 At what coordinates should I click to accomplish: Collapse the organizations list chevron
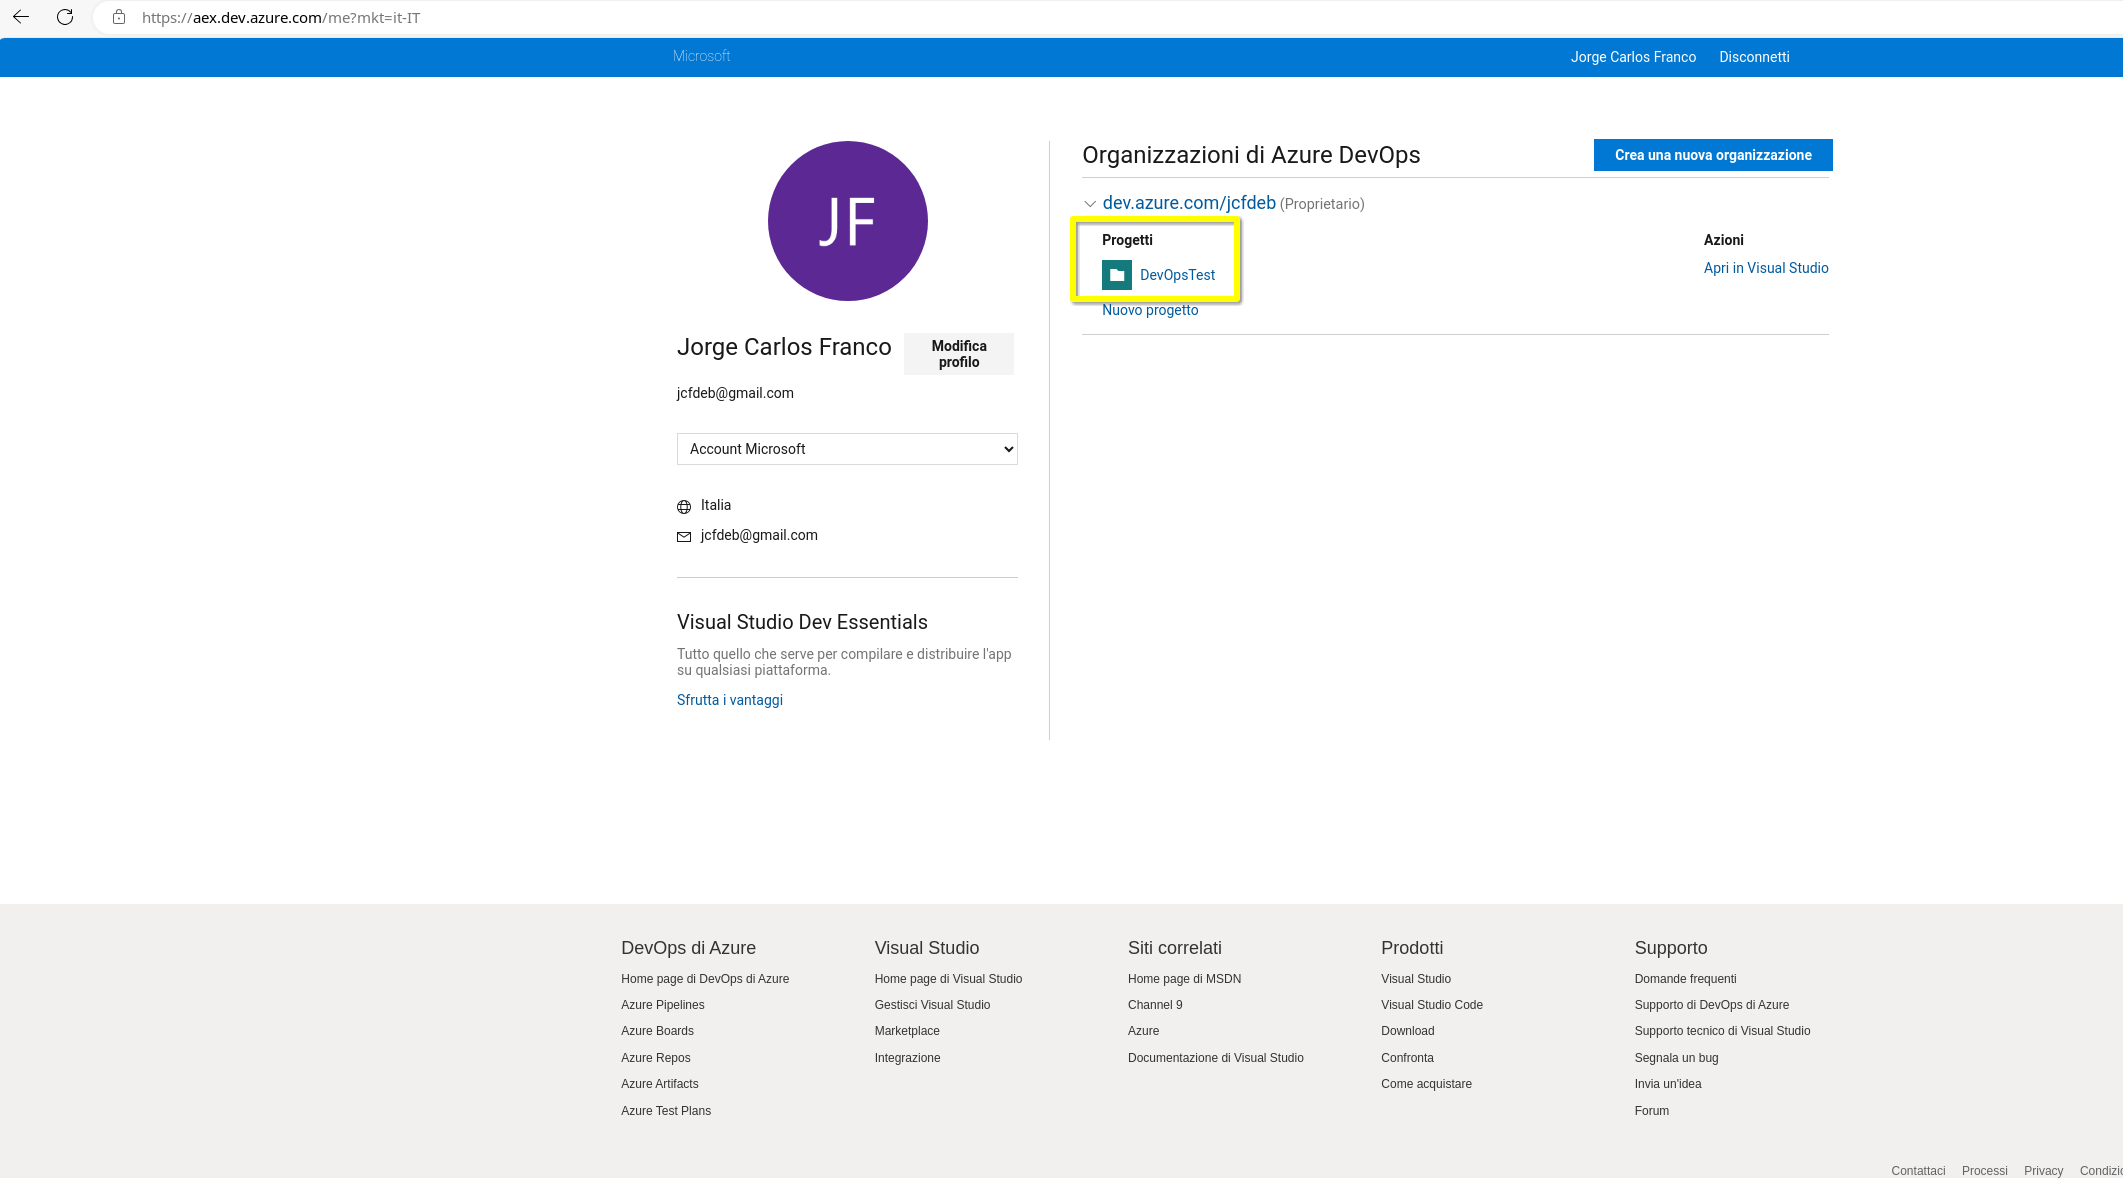[x=1091, y=203]
